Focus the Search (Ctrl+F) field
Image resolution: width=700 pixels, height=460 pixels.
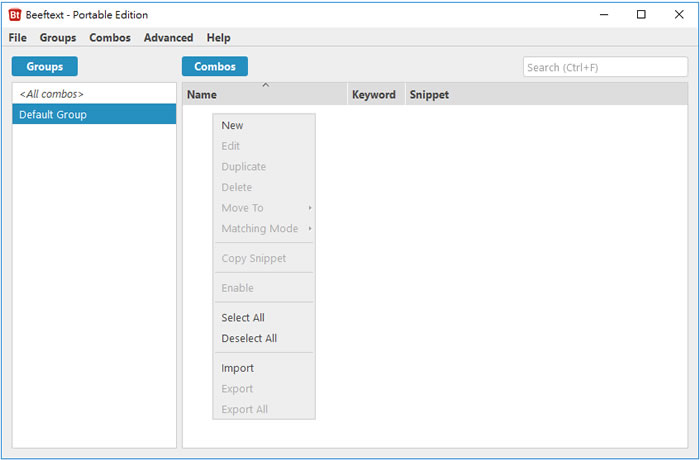click(604, 67)
